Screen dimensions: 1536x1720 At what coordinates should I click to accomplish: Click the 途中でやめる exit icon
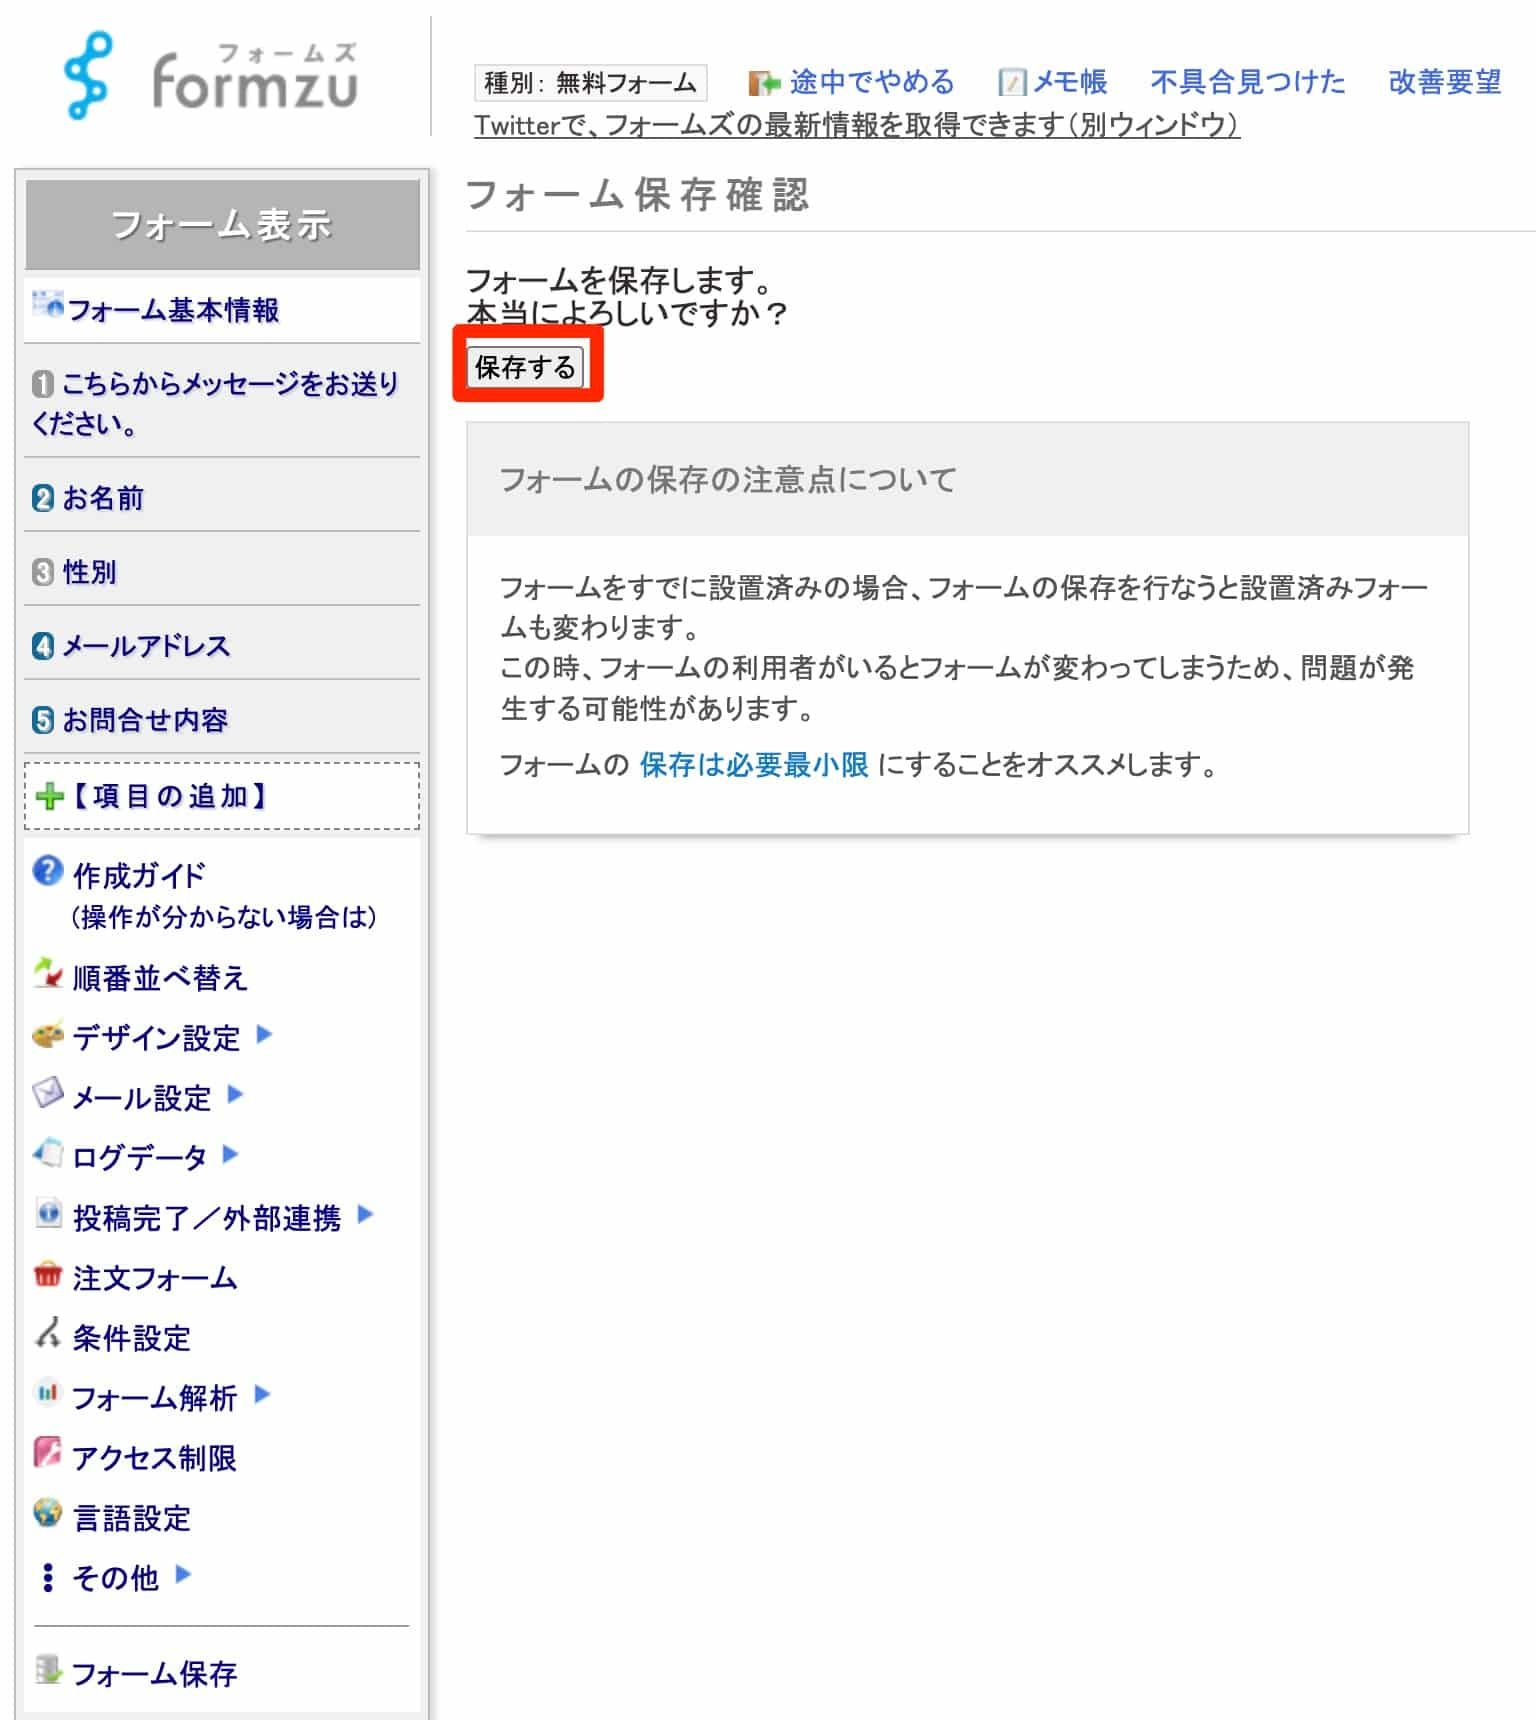(x=764, y=83)
